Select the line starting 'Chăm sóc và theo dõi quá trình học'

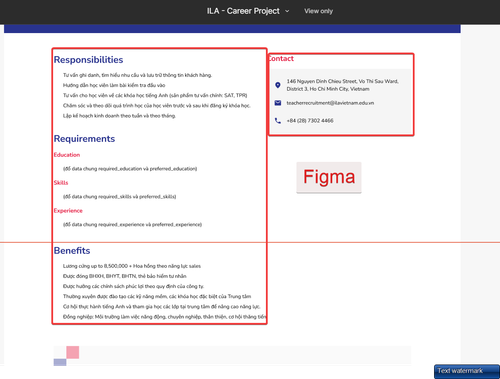click(157, 106)
